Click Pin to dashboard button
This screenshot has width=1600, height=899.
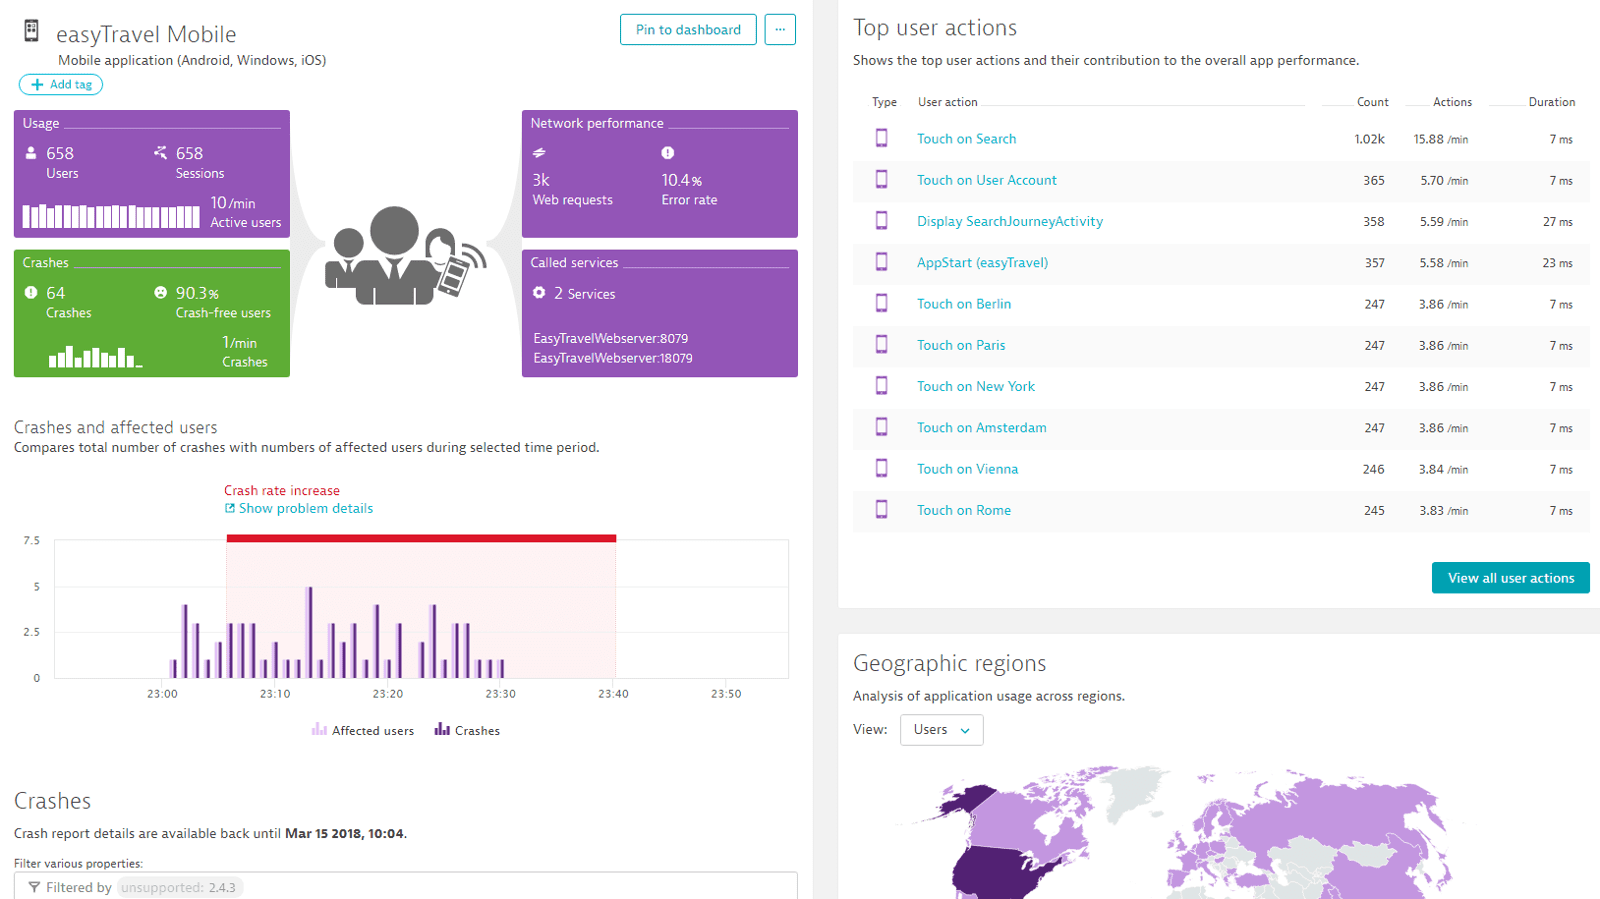click(x=688, y=30)
